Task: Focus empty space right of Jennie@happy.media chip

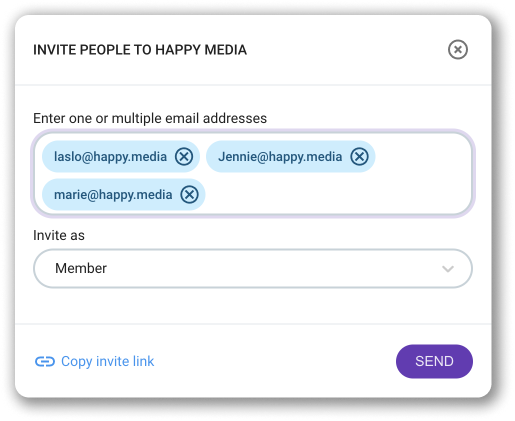Action: coord(422,157)
